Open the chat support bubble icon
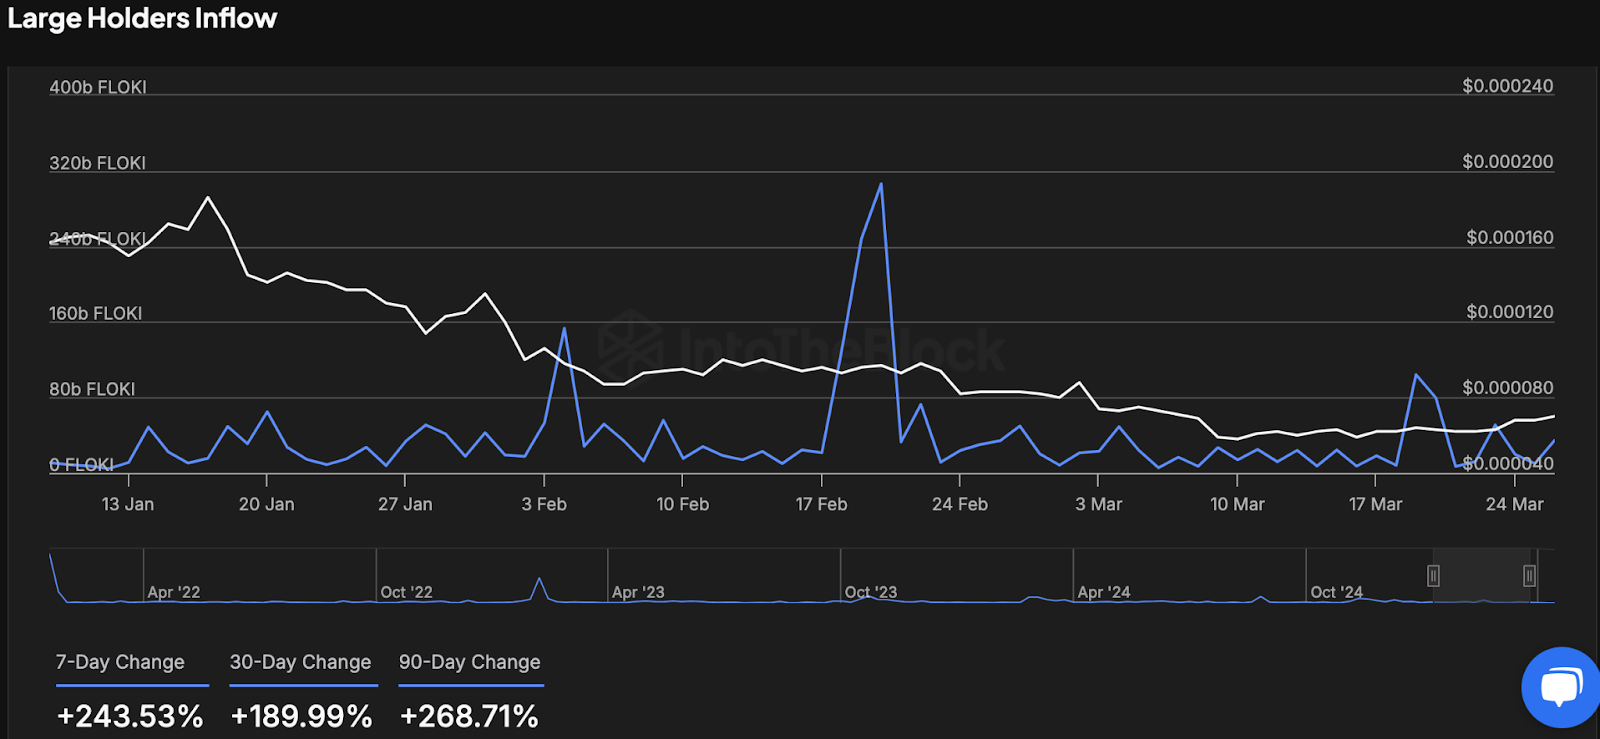 [x=1561, y=688]
